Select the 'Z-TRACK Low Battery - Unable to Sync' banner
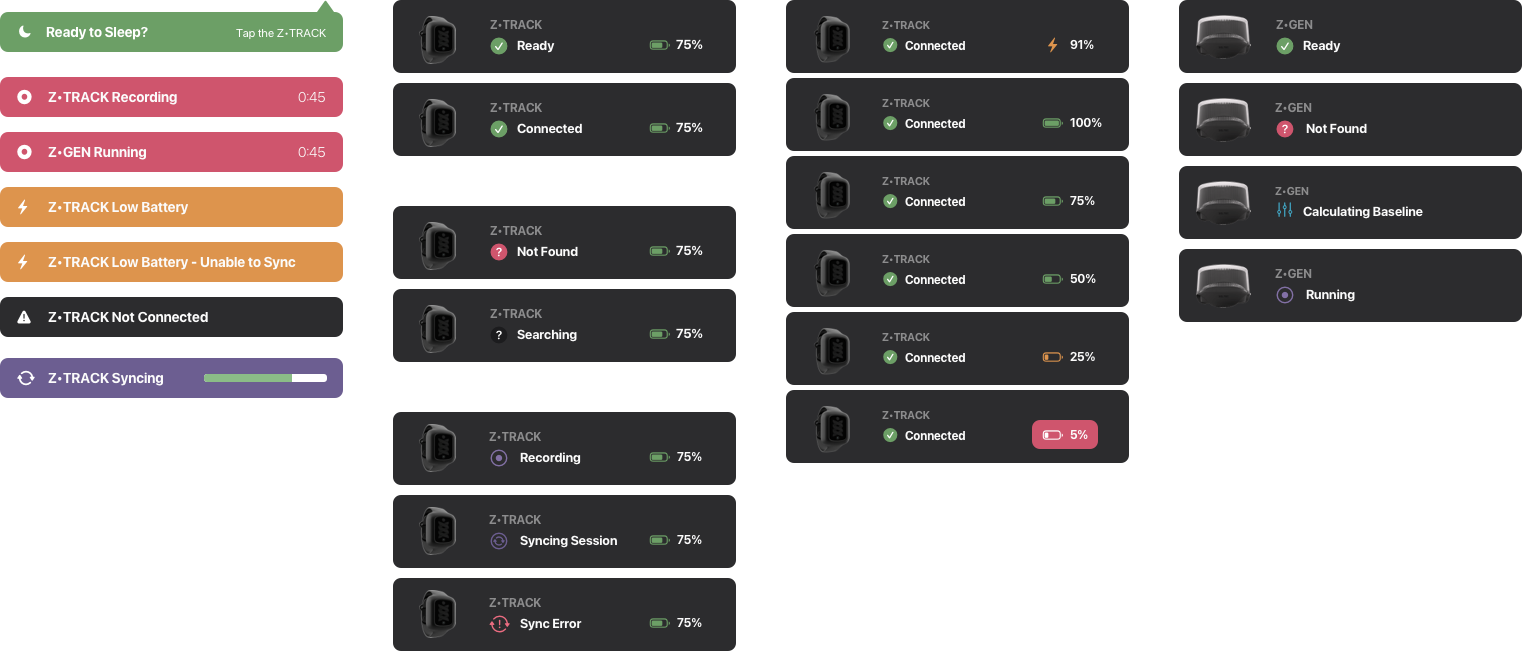This screenshot has height=651, width=1522. point(171,262)
